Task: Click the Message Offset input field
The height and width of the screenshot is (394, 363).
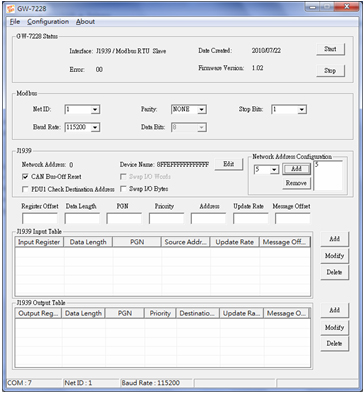Action: 293,219
